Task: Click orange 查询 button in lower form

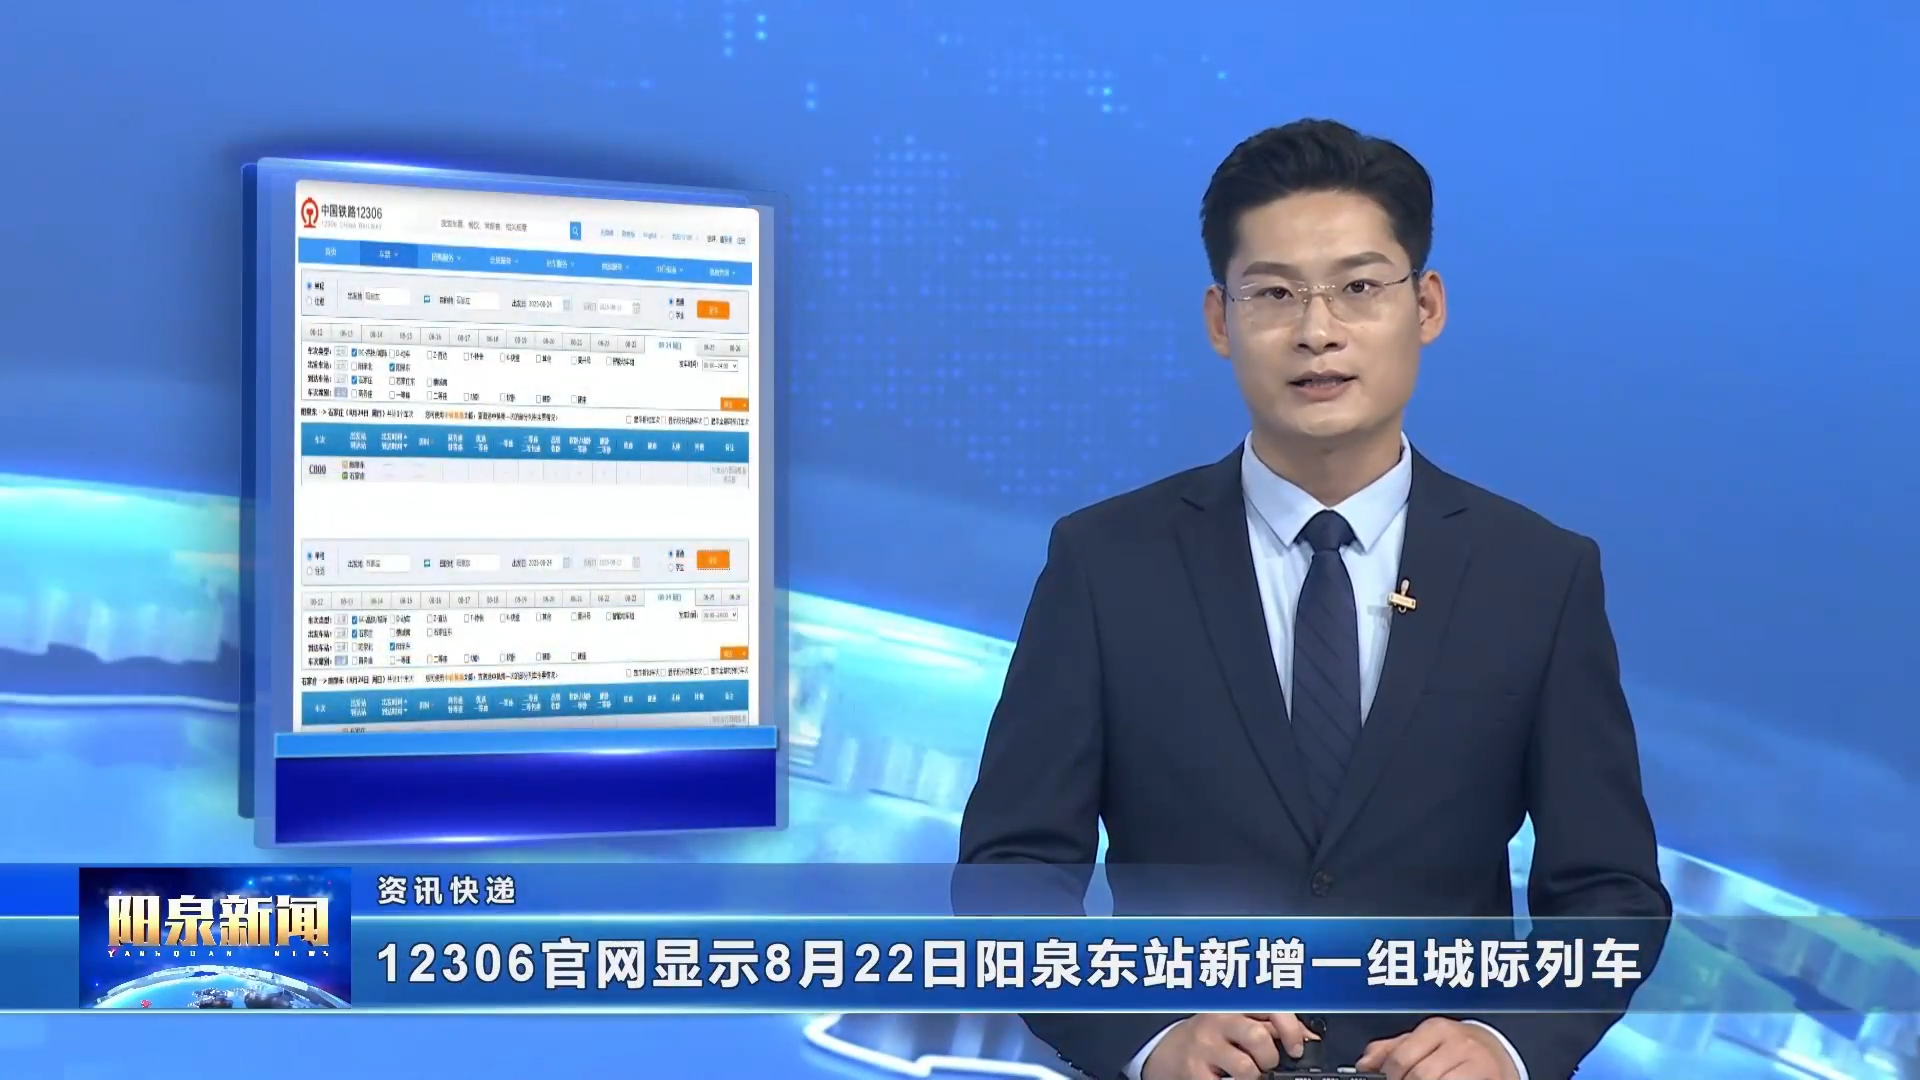Action: coord(713,560)
